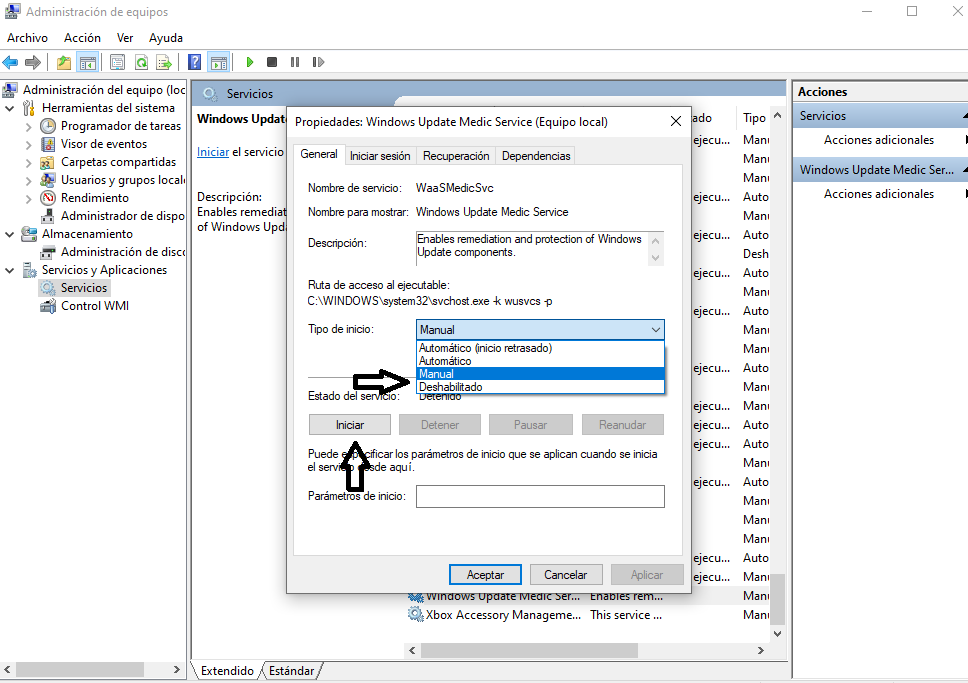This screenshot has width=968, height=683.
Task: Select the Servicios node in the tree
Action: click(84, 288)
